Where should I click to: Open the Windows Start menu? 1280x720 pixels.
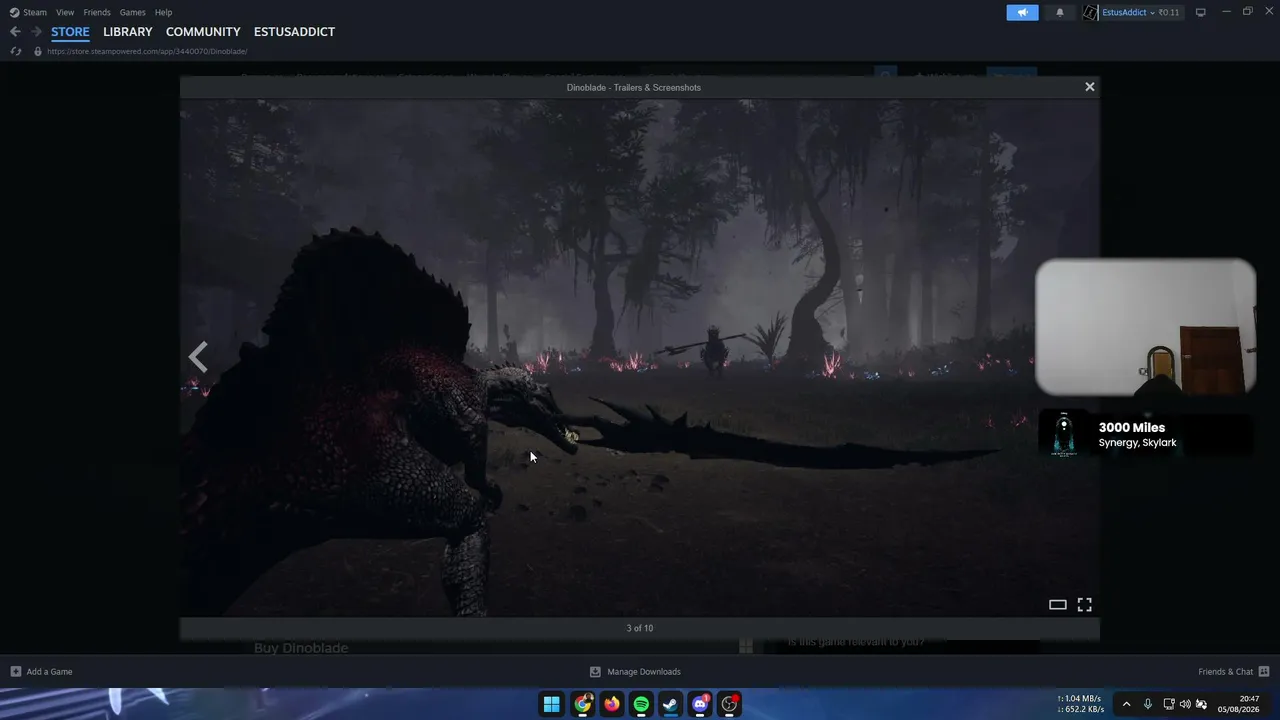pos(551,704)
